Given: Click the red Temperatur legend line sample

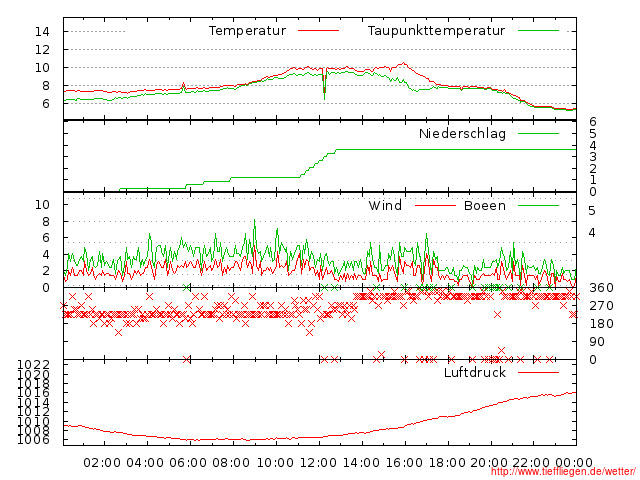Looking at the screenshot, I should tap(318, 31).
